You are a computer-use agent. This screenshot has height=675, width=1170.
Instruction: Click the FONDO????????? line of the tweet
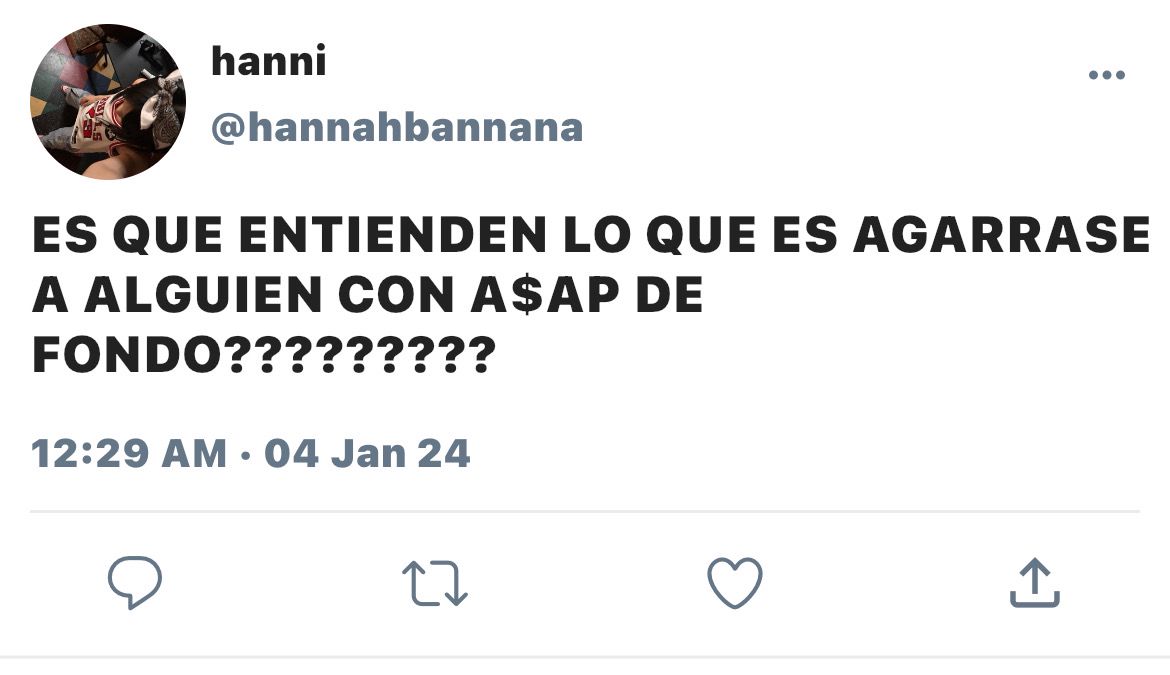coord(264,355)
